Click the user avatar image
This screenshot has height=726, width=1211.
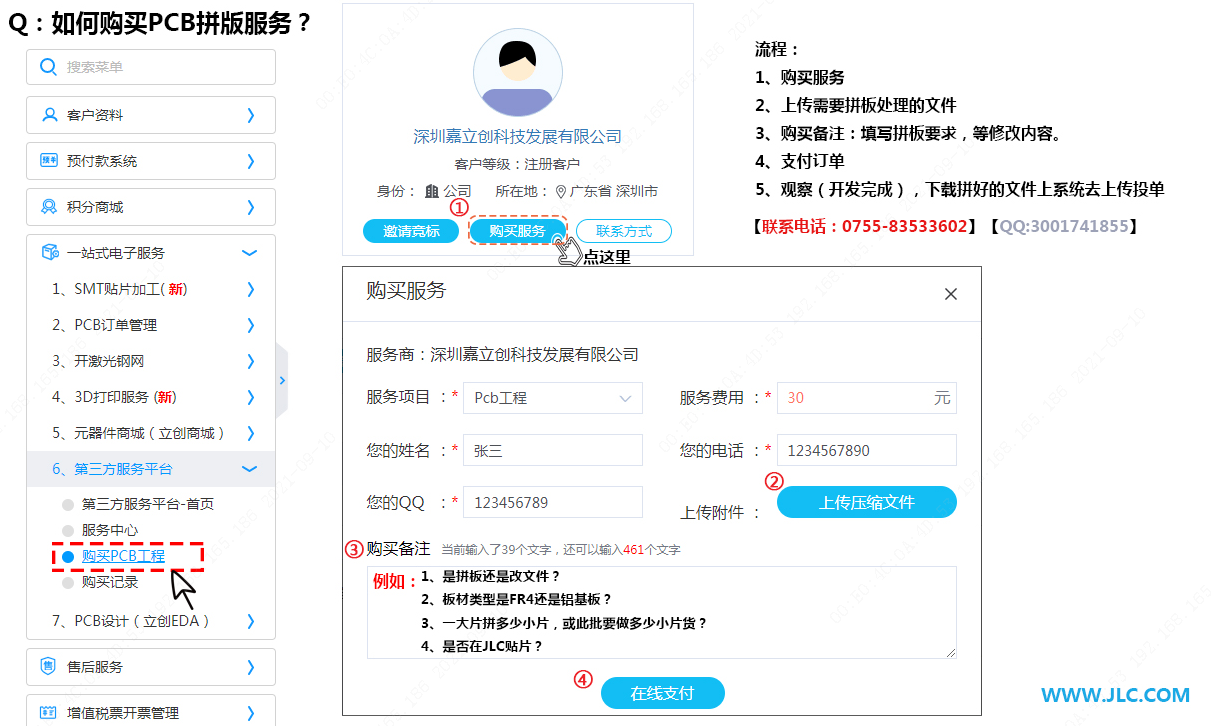click(517, 73)
